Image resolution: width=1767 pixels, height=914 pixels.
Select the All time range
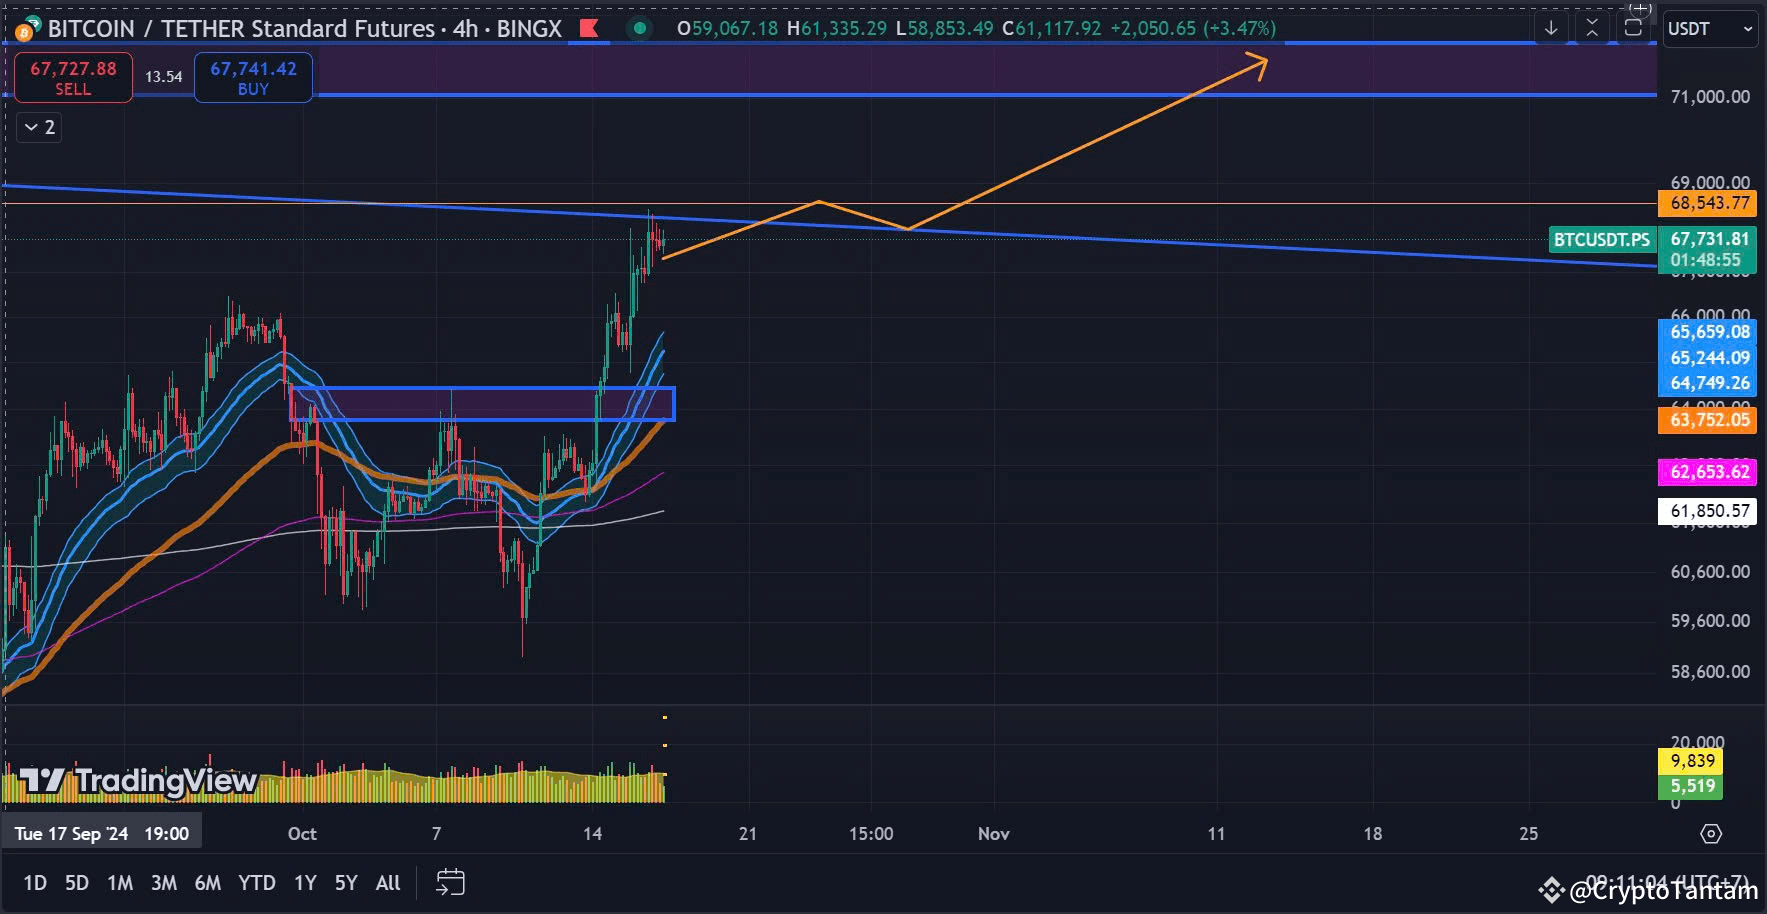[388, 882]
